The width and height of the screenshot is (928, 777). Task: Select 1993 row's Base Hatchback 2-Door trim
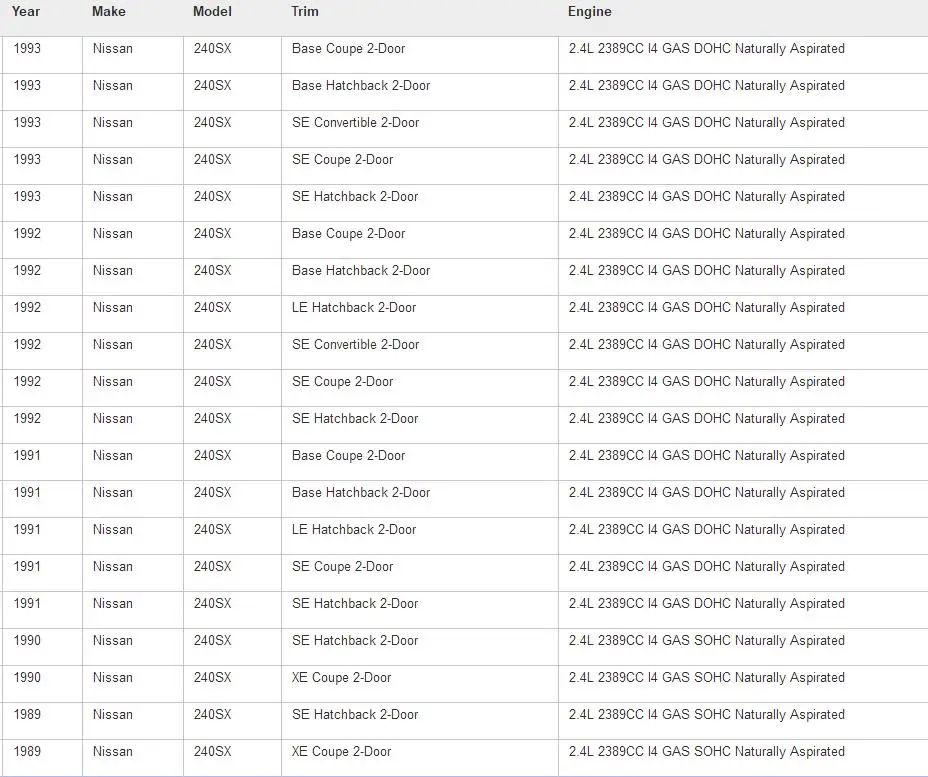click(x=361, y=86)
